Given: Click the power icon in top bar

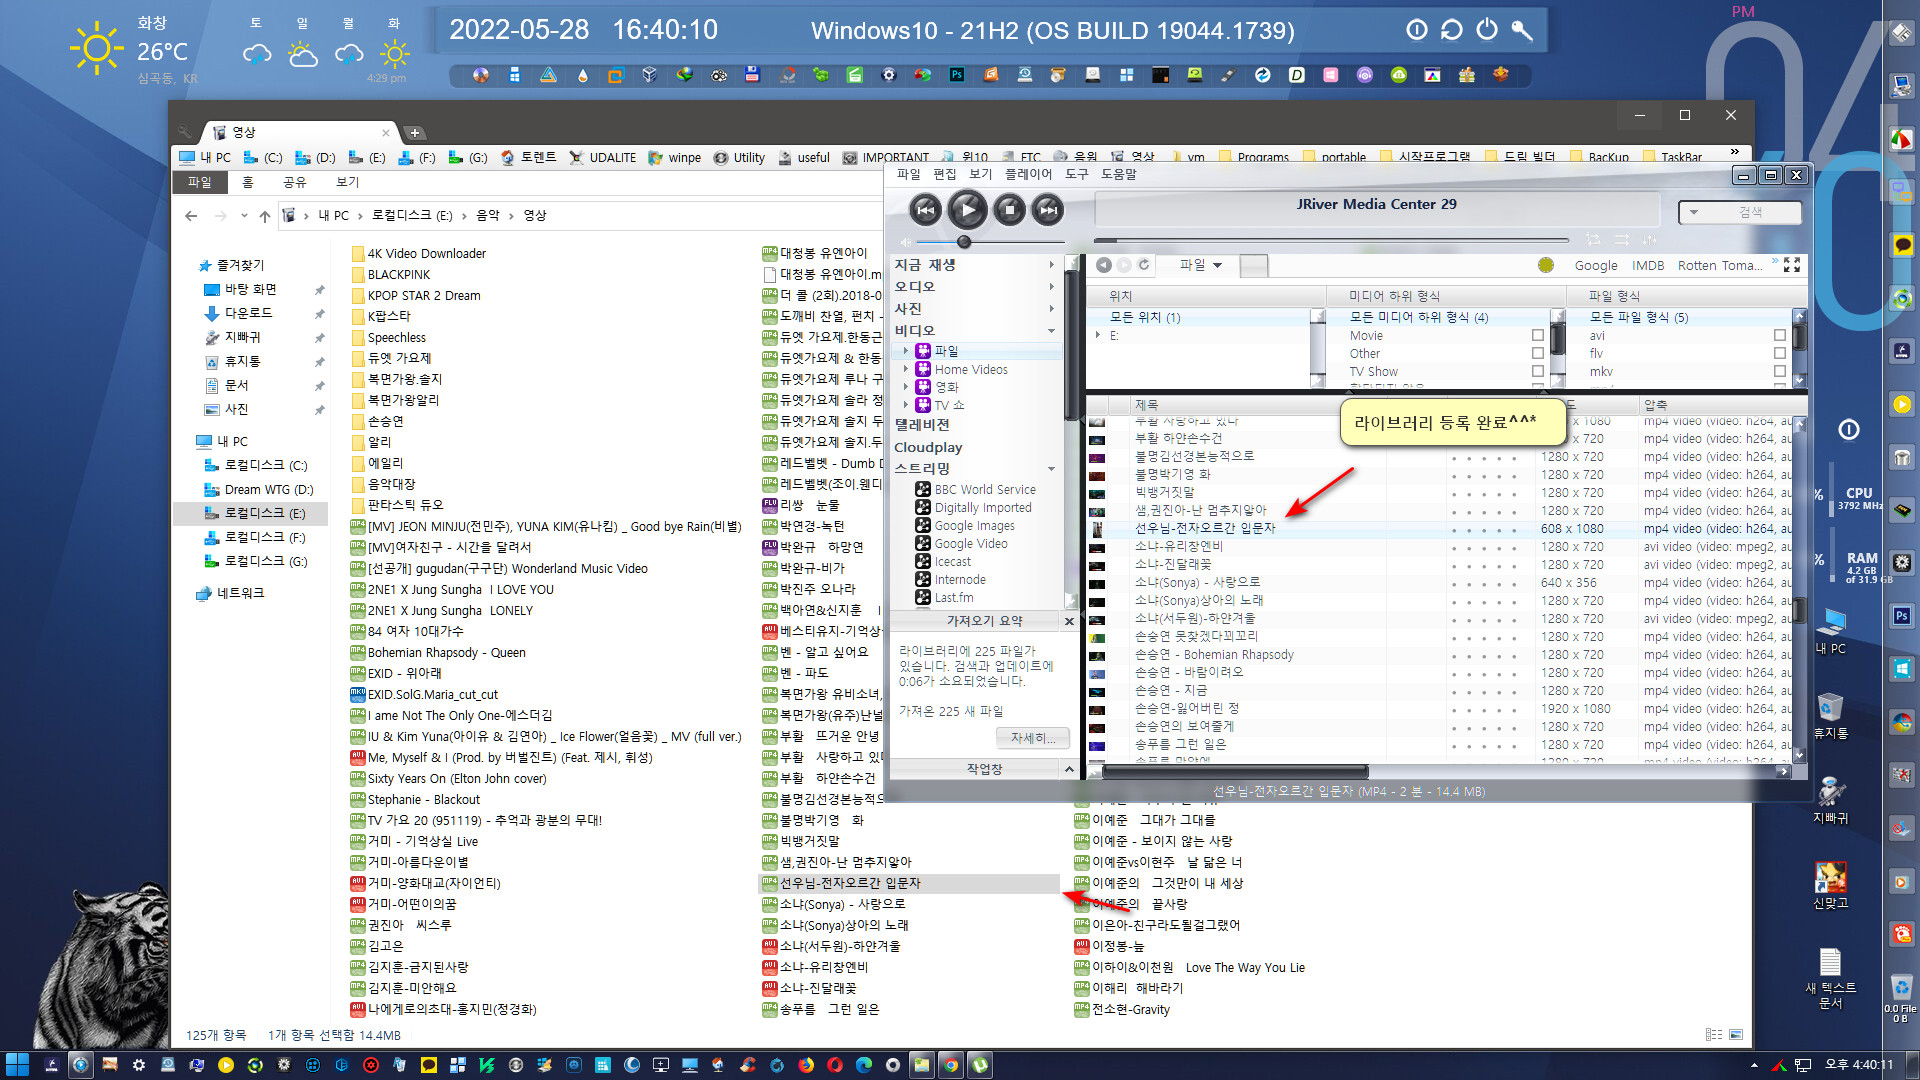Looking at the screenshot, I should click(1487, 30).
